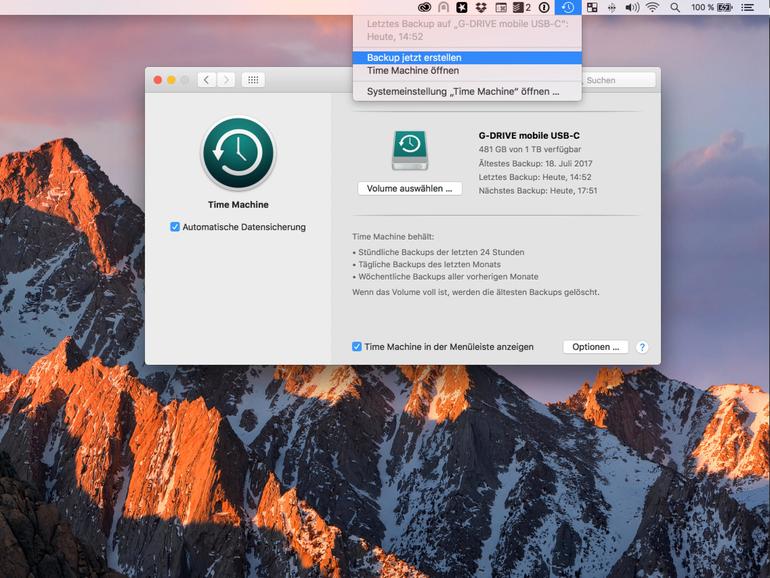Click the arch-shaped menu bar icon
The width and height of the screenshot is (770, 578).
[x=443, y=7]
